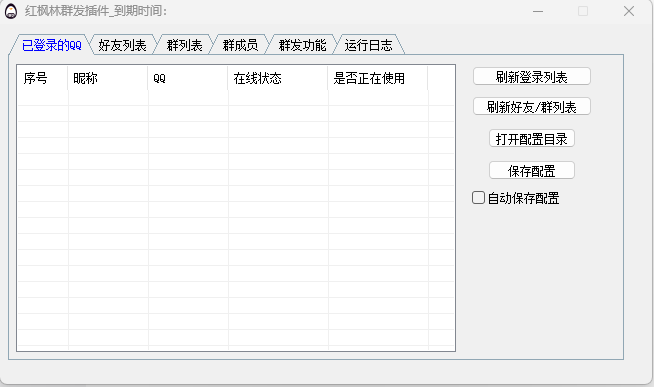Screen dimensions: 654x387
Task: Click 刷新好友/群列表 button
Action: tap(532, 107)
